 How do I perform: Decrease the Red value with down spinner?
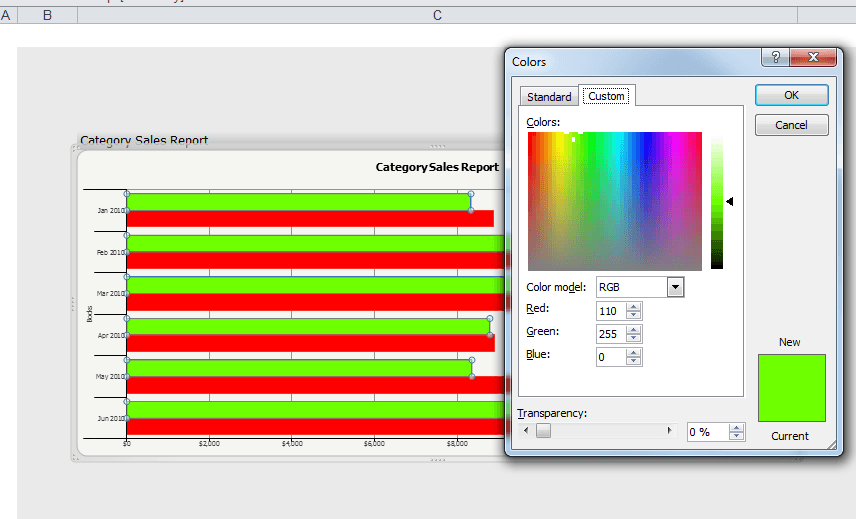click(x=633, y=315)
